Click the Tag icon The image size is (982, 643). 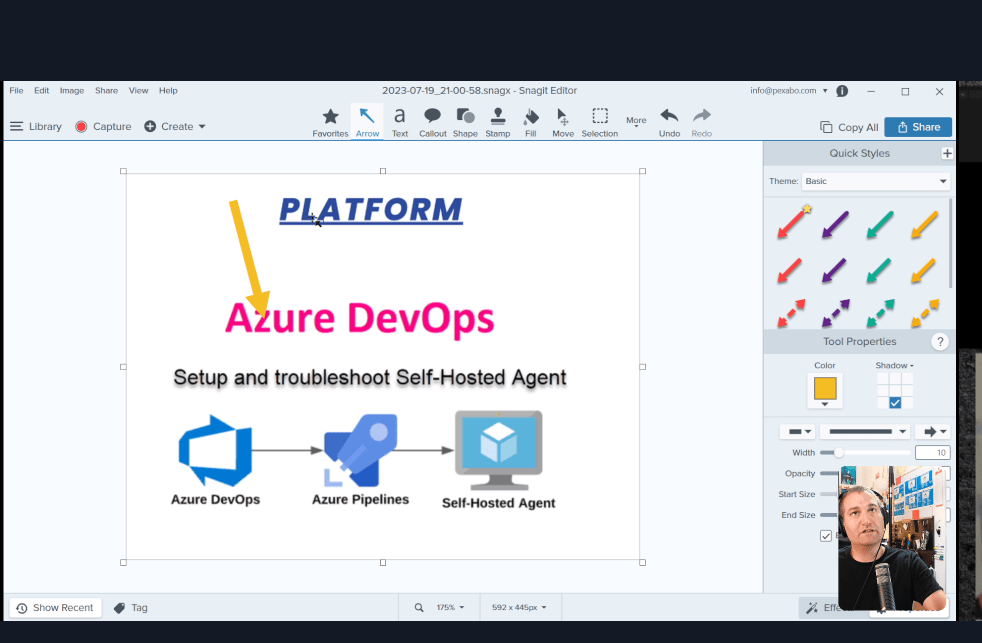[119, 608]
